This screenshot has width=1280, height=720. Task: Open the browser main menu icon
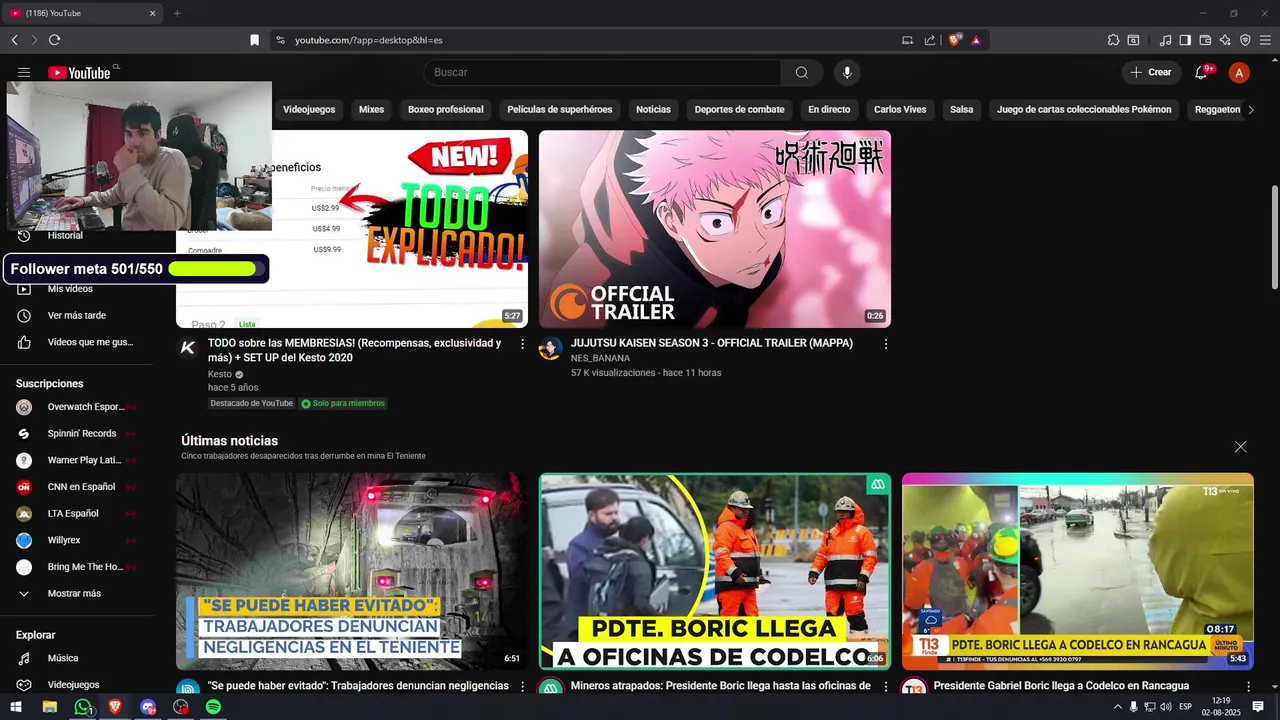[1265, 40]
